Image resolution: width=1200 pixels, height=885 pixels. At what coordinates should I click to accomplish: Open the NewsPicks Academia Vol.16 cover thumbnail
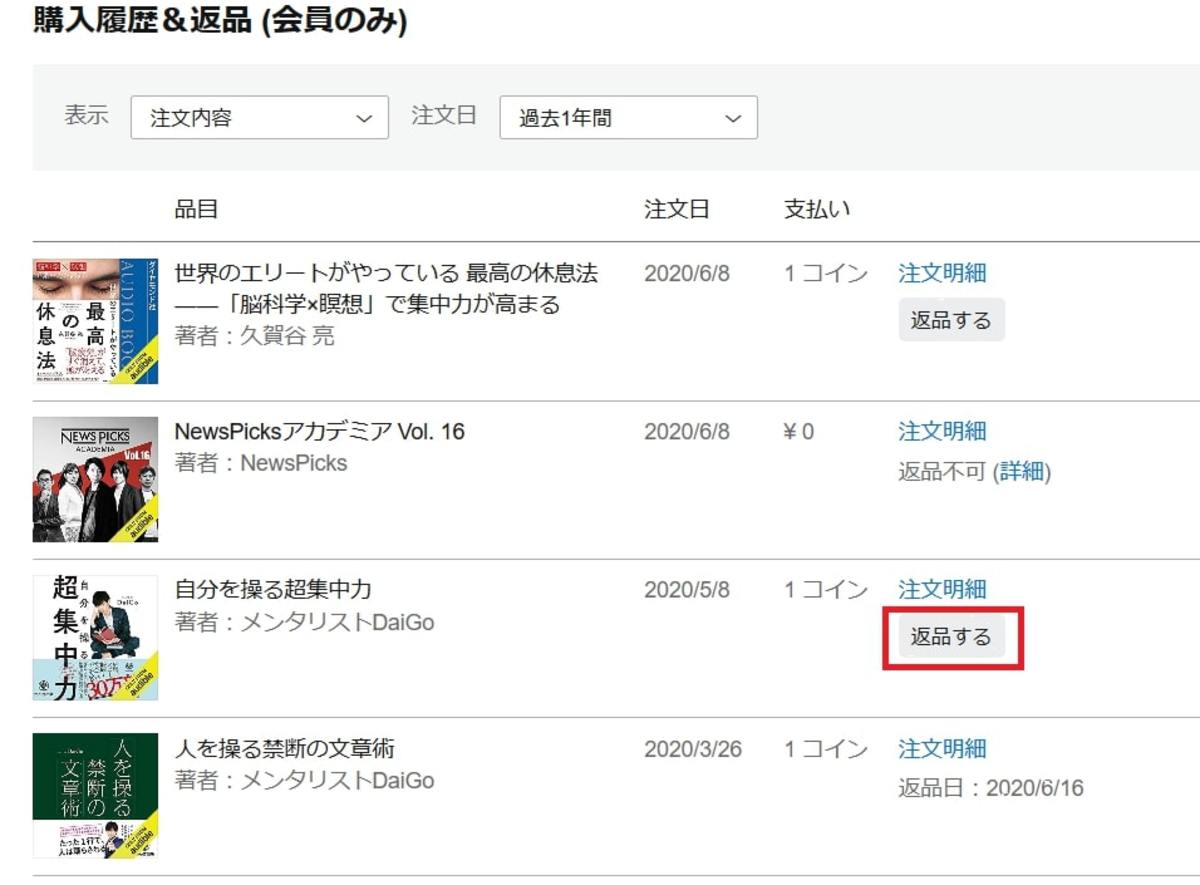coord(95,479)
